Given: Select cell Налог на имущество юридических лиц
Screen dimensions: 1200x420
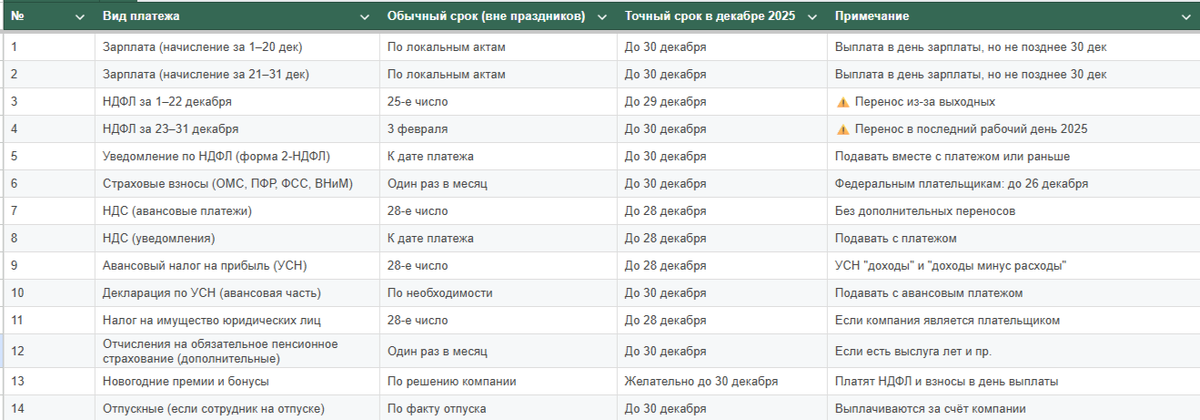Looking at the screenshot, I should pos(238,320).
